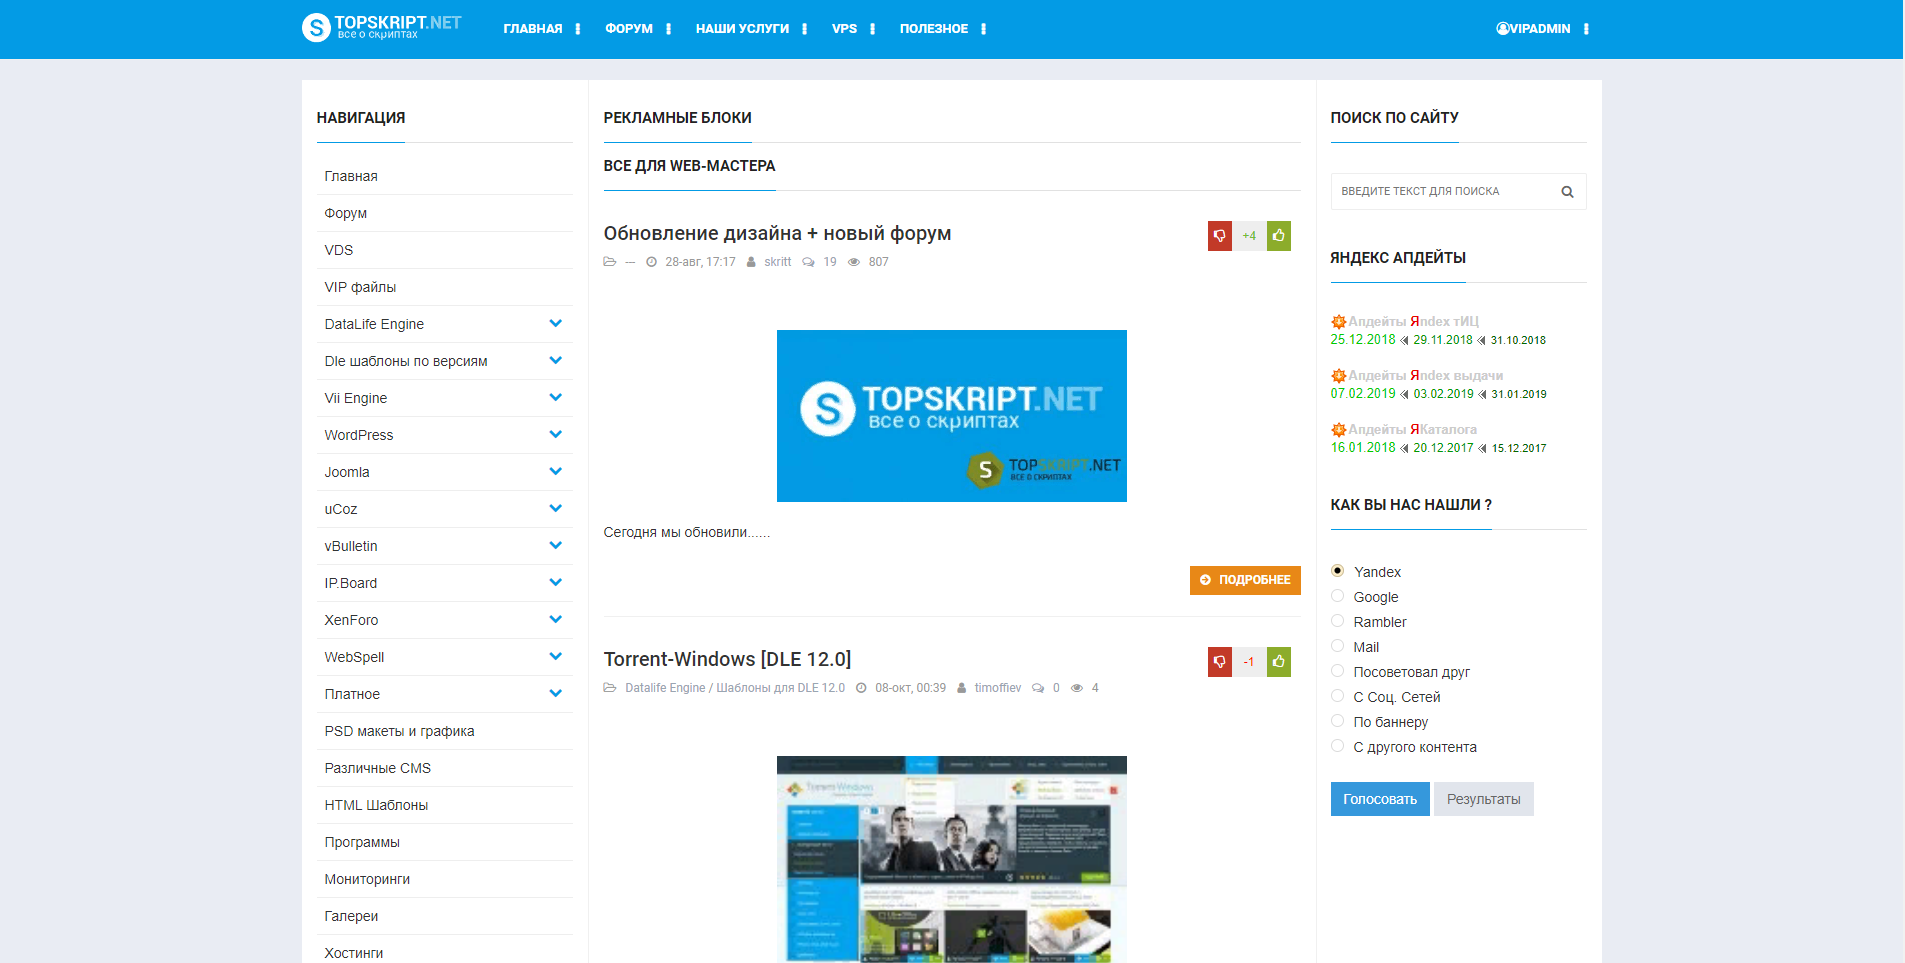Expand the uCoz submenu

[556, 509]
